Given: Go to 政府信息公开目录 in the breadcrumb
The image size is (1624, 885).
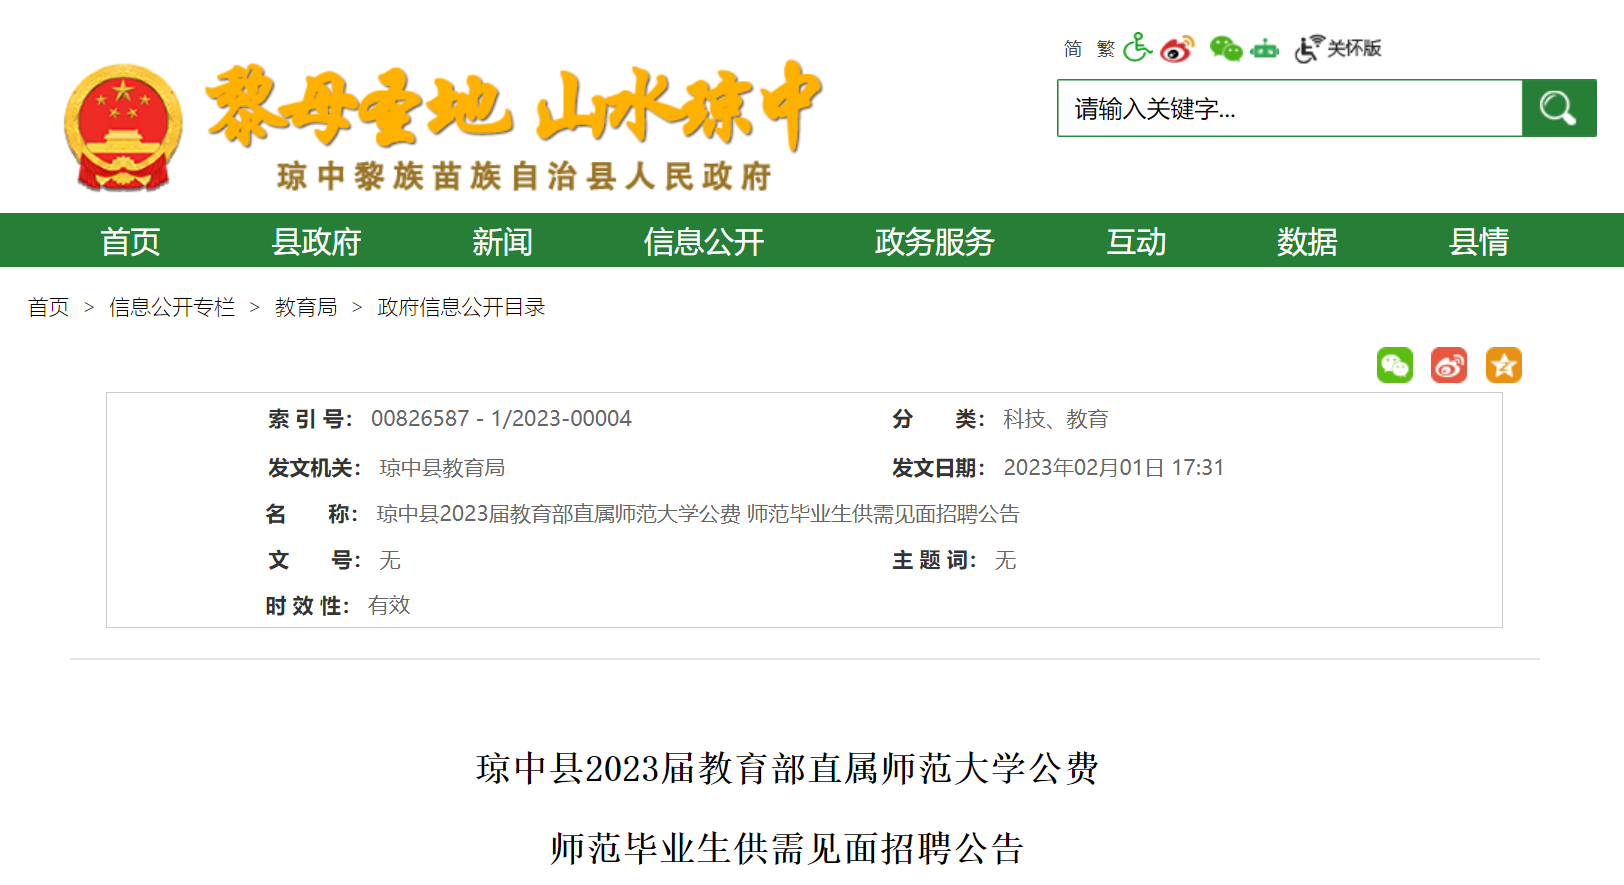Looking at the screenshot, I should (x=461, y=307).
